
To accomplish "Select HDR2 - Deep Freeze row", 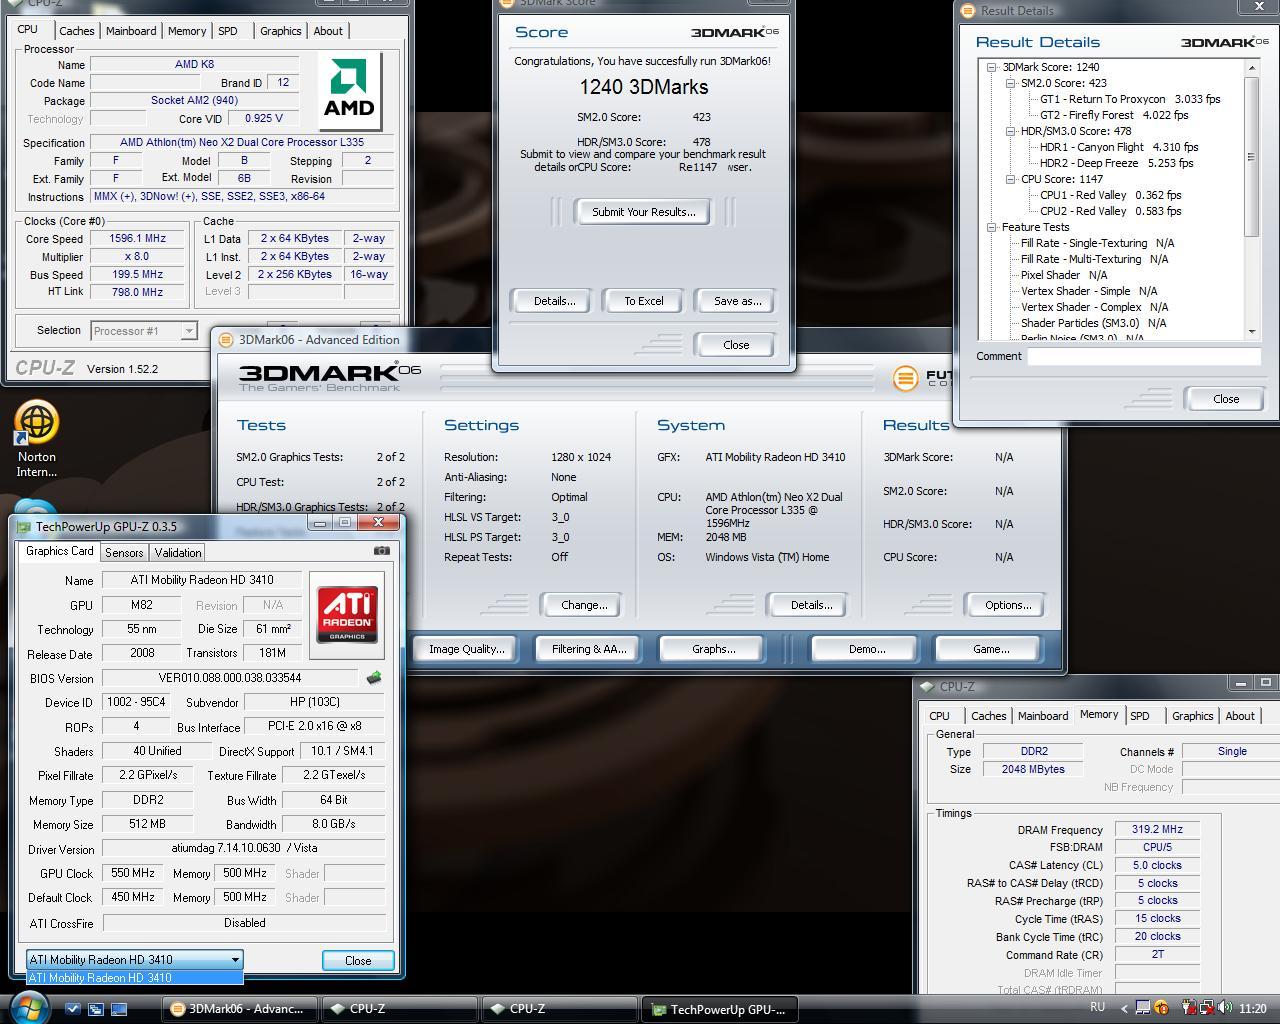I will (1116, 163).
